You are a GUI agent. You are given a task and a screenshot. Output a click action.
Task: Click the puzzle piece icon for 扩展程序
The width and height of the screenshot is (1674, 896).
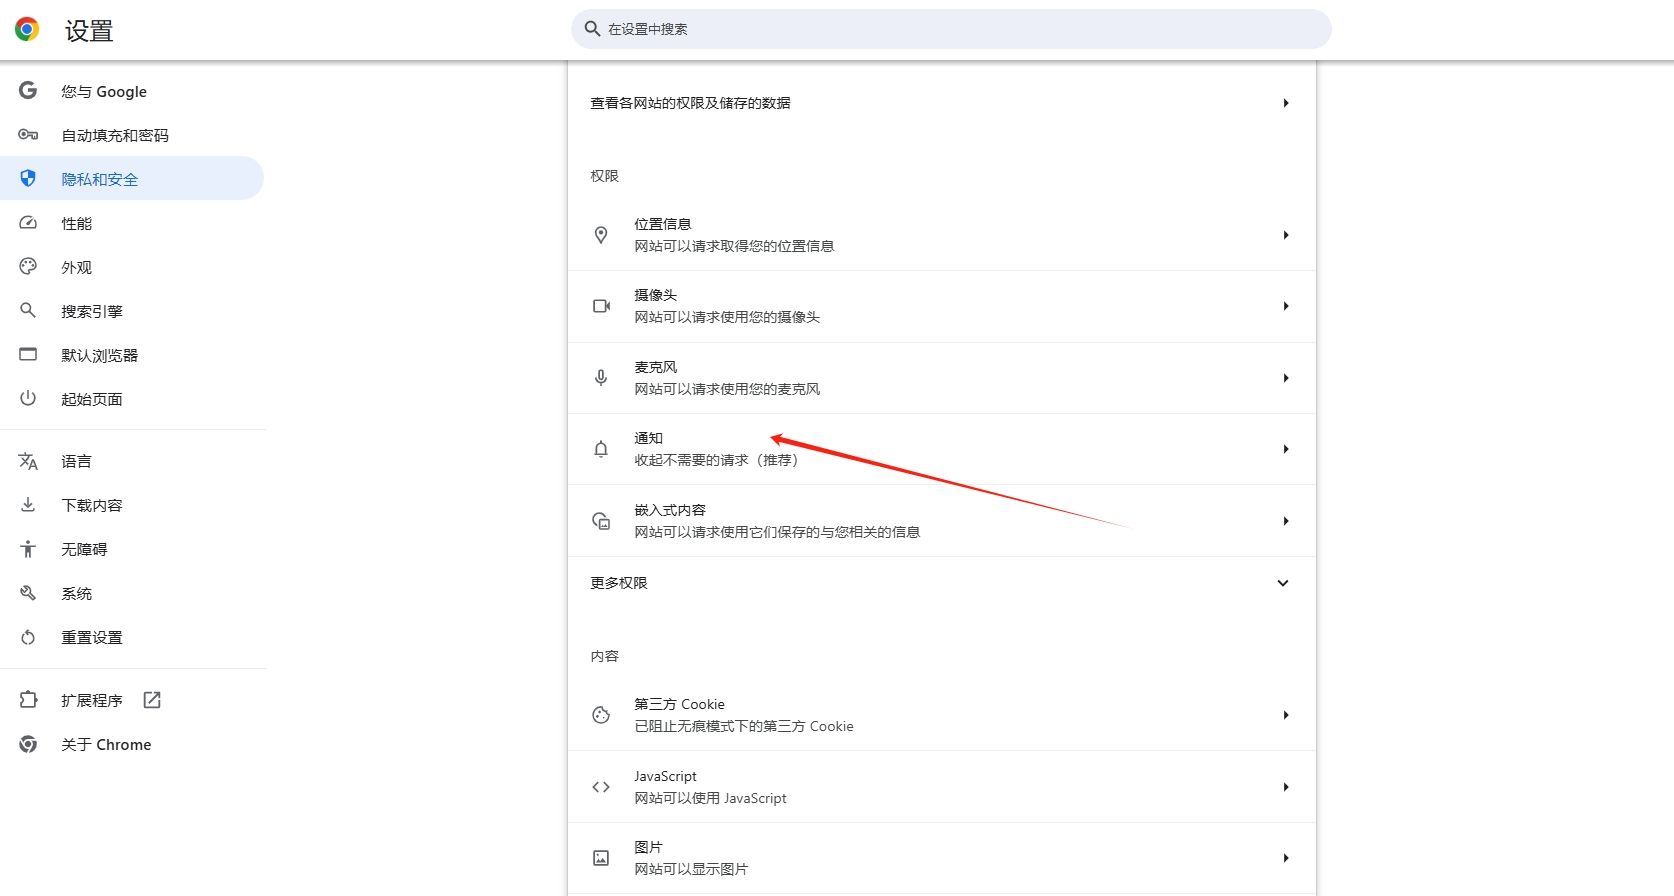click(x=28, y=700)
